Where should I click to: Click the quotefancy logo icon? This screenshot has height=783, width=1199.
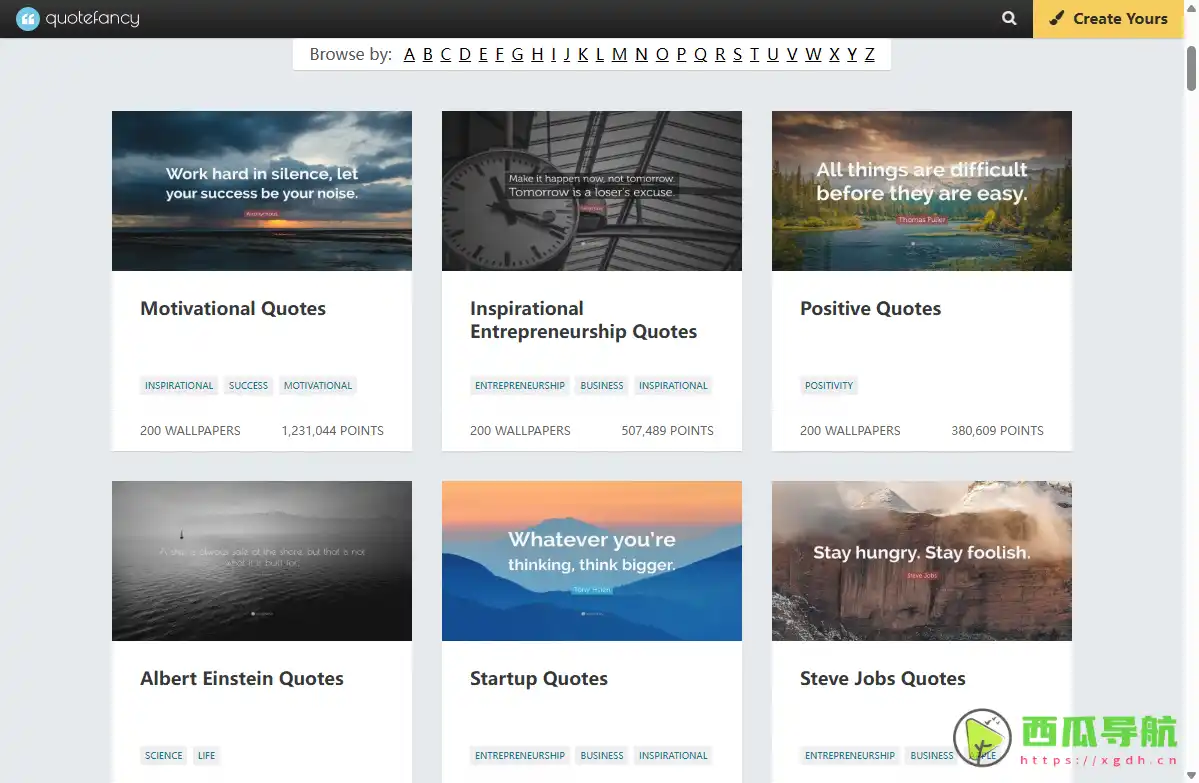coord(28,19)
